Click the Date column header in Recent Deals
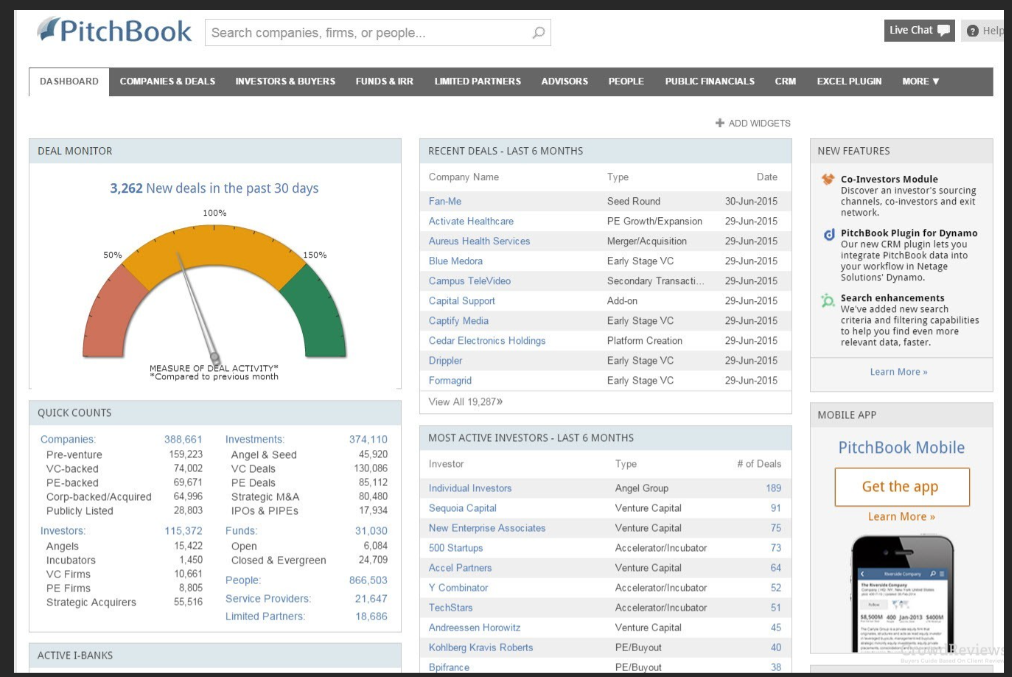The width and height of the screenshot is (1012, 677). coord(767,177)
